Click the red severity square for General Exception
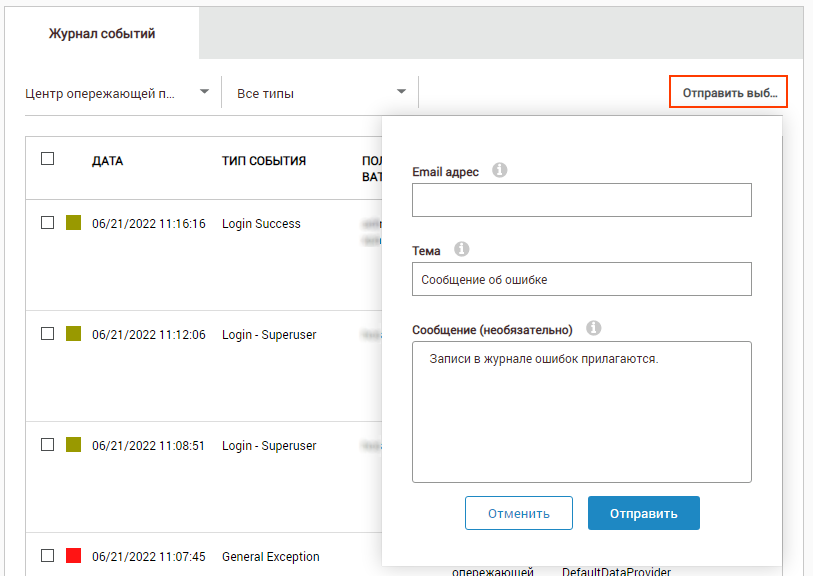The image size is (813, 576). [x=73, y=555]
